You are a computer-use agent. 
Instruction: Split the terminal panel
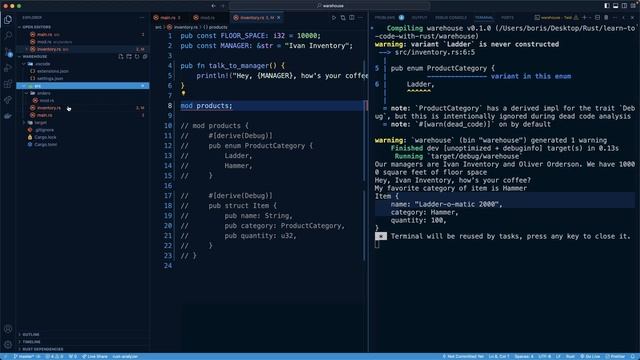[x=598, y=18]
